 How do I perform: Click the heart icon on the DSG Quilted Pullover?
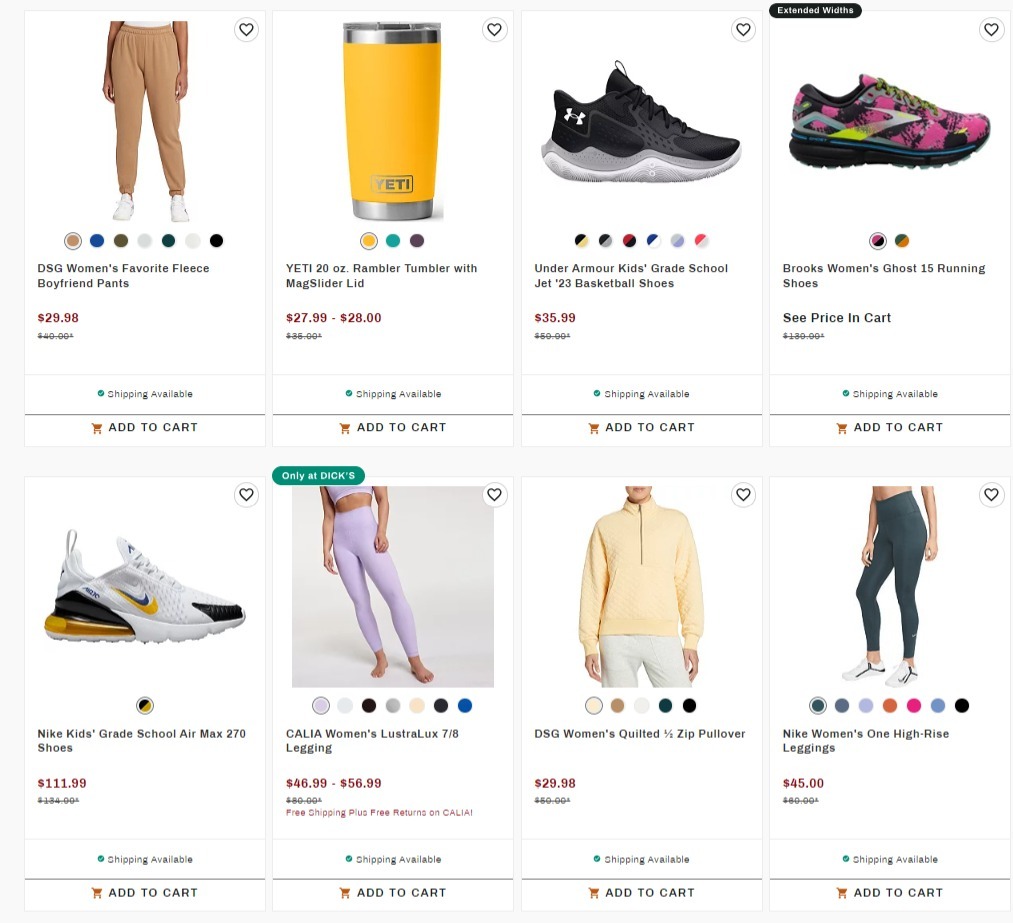(743, 494)
